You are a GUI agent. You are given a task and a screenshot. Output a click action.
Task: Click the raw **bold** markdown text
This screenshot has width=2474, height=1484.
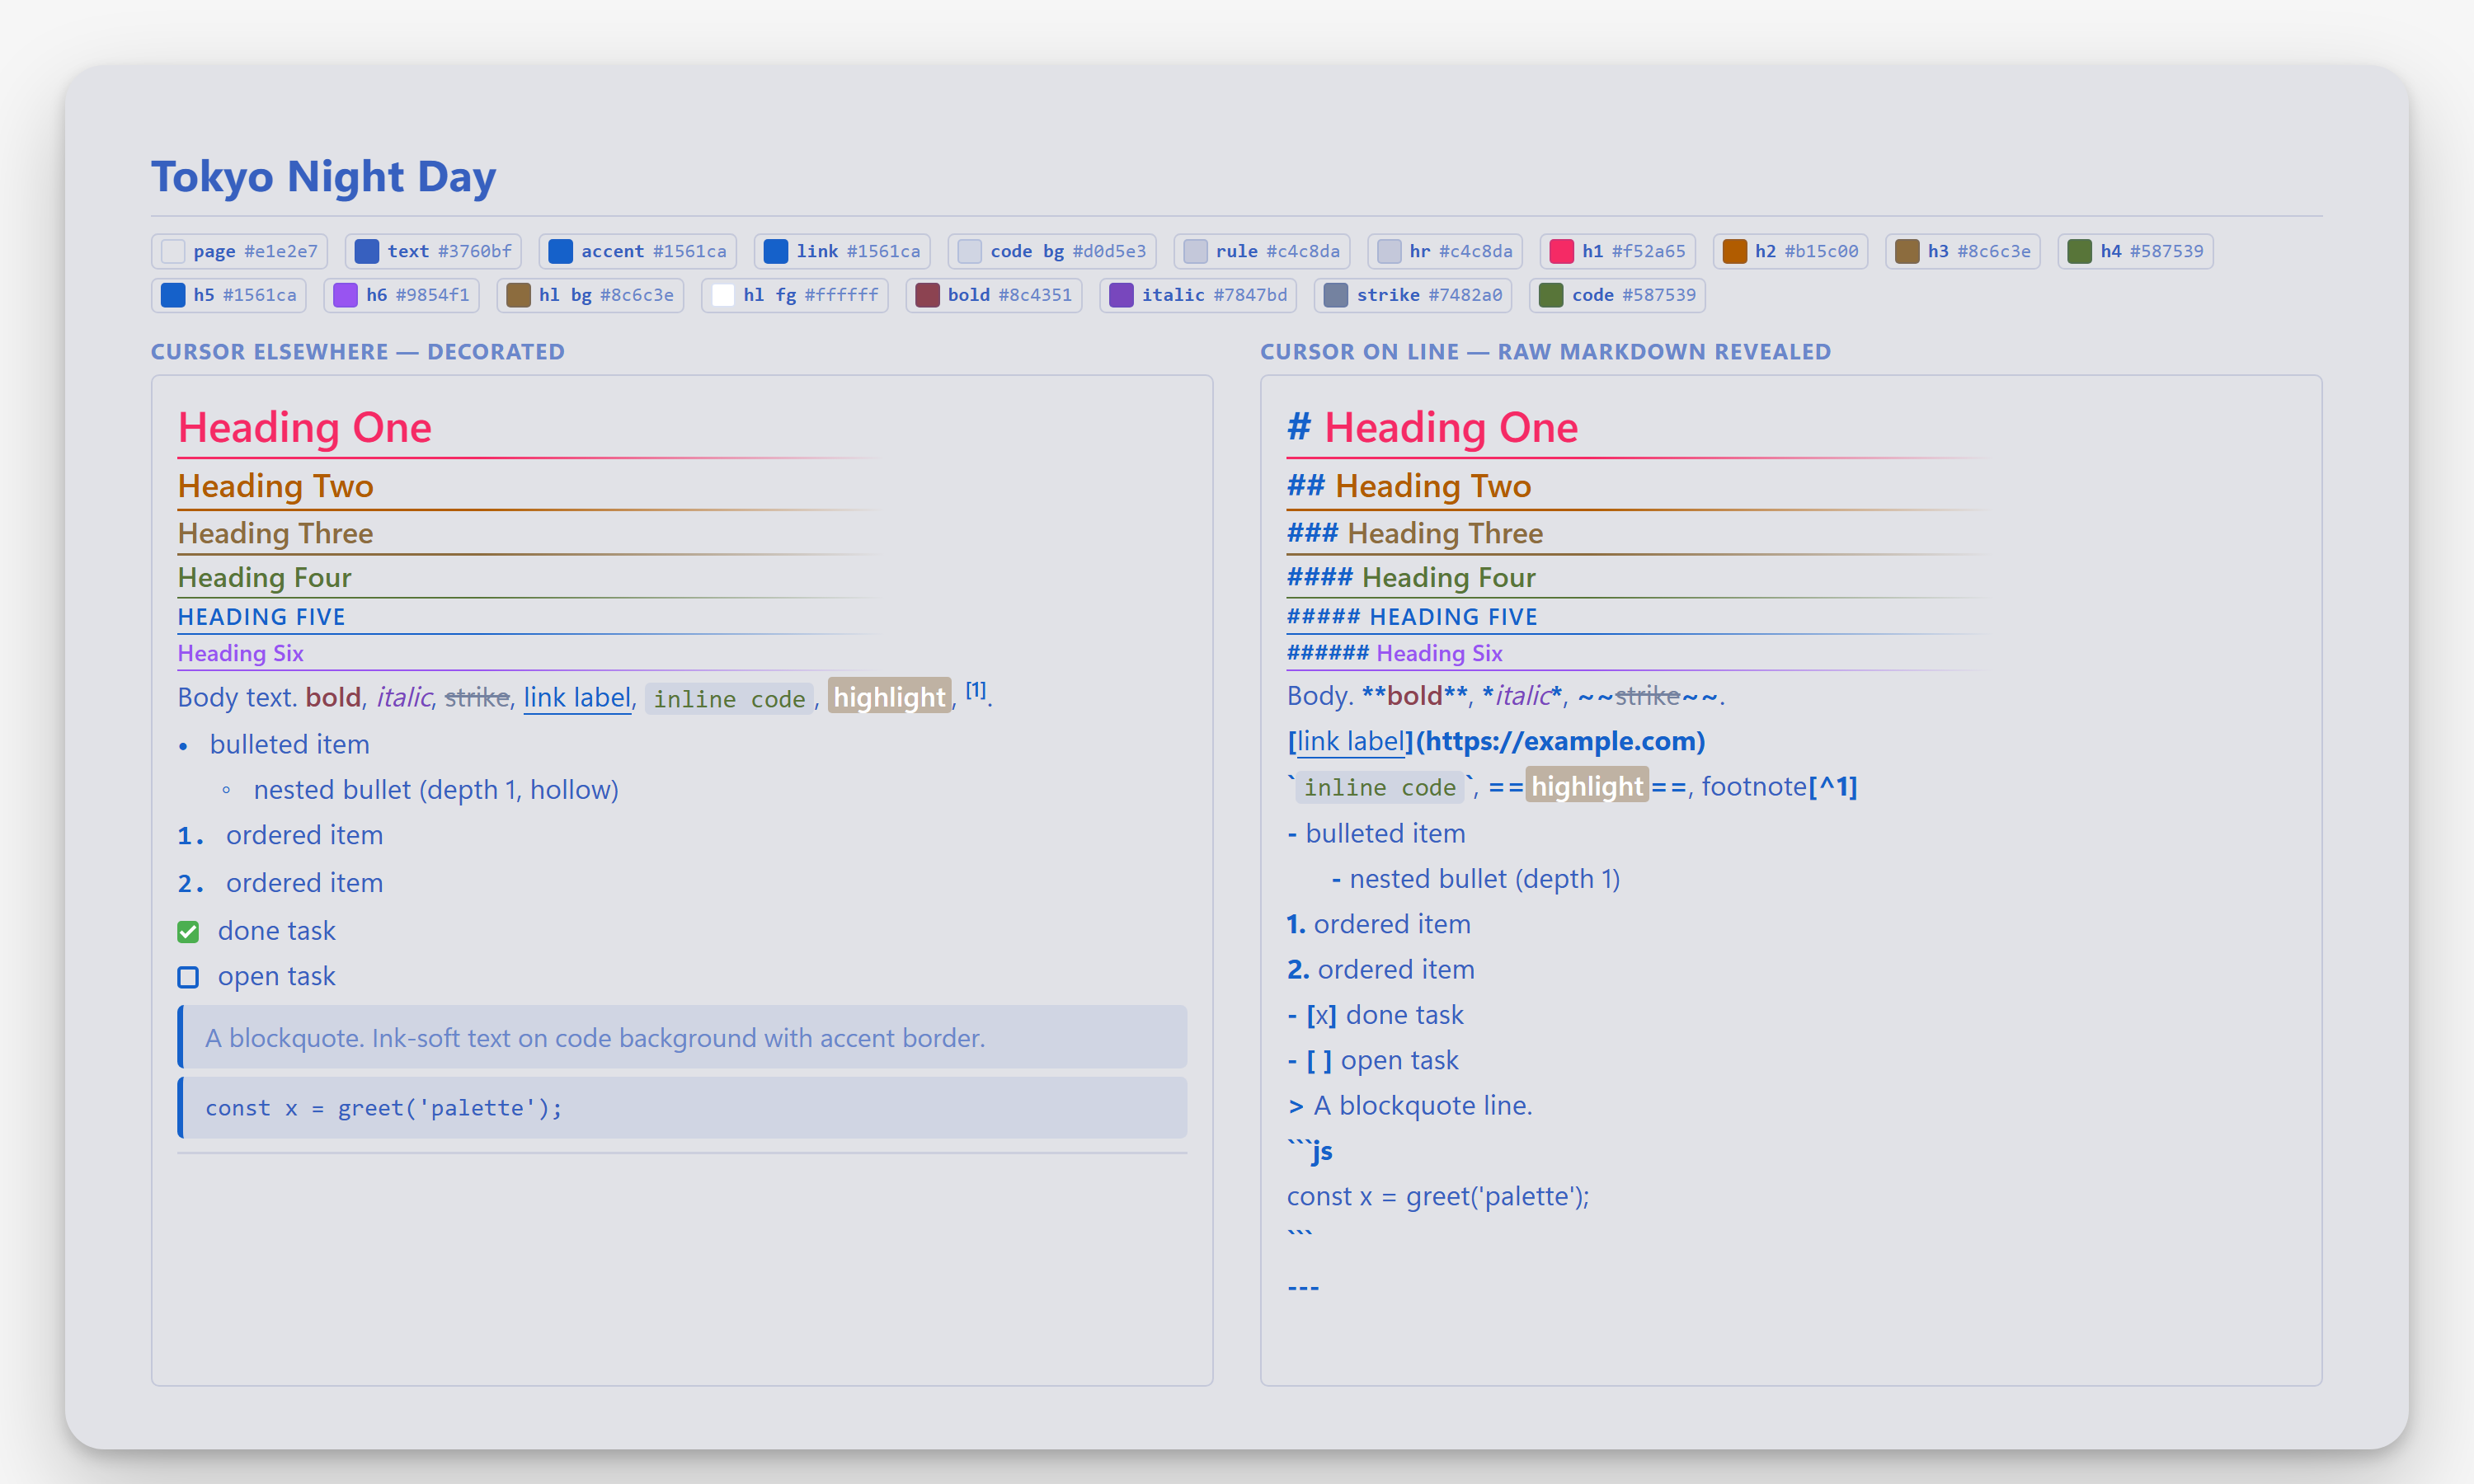click(1415, 695)
